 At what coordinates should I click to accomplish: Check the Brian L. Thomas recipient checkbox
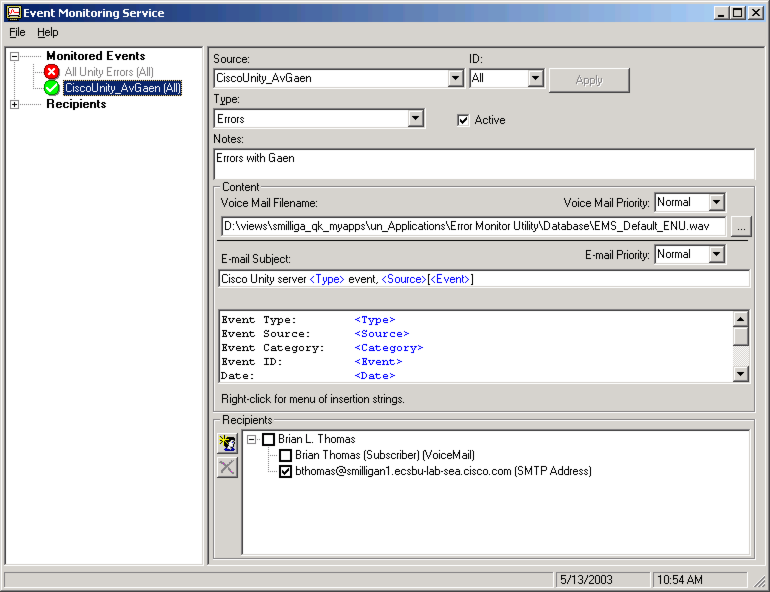[x=268, y=439]
